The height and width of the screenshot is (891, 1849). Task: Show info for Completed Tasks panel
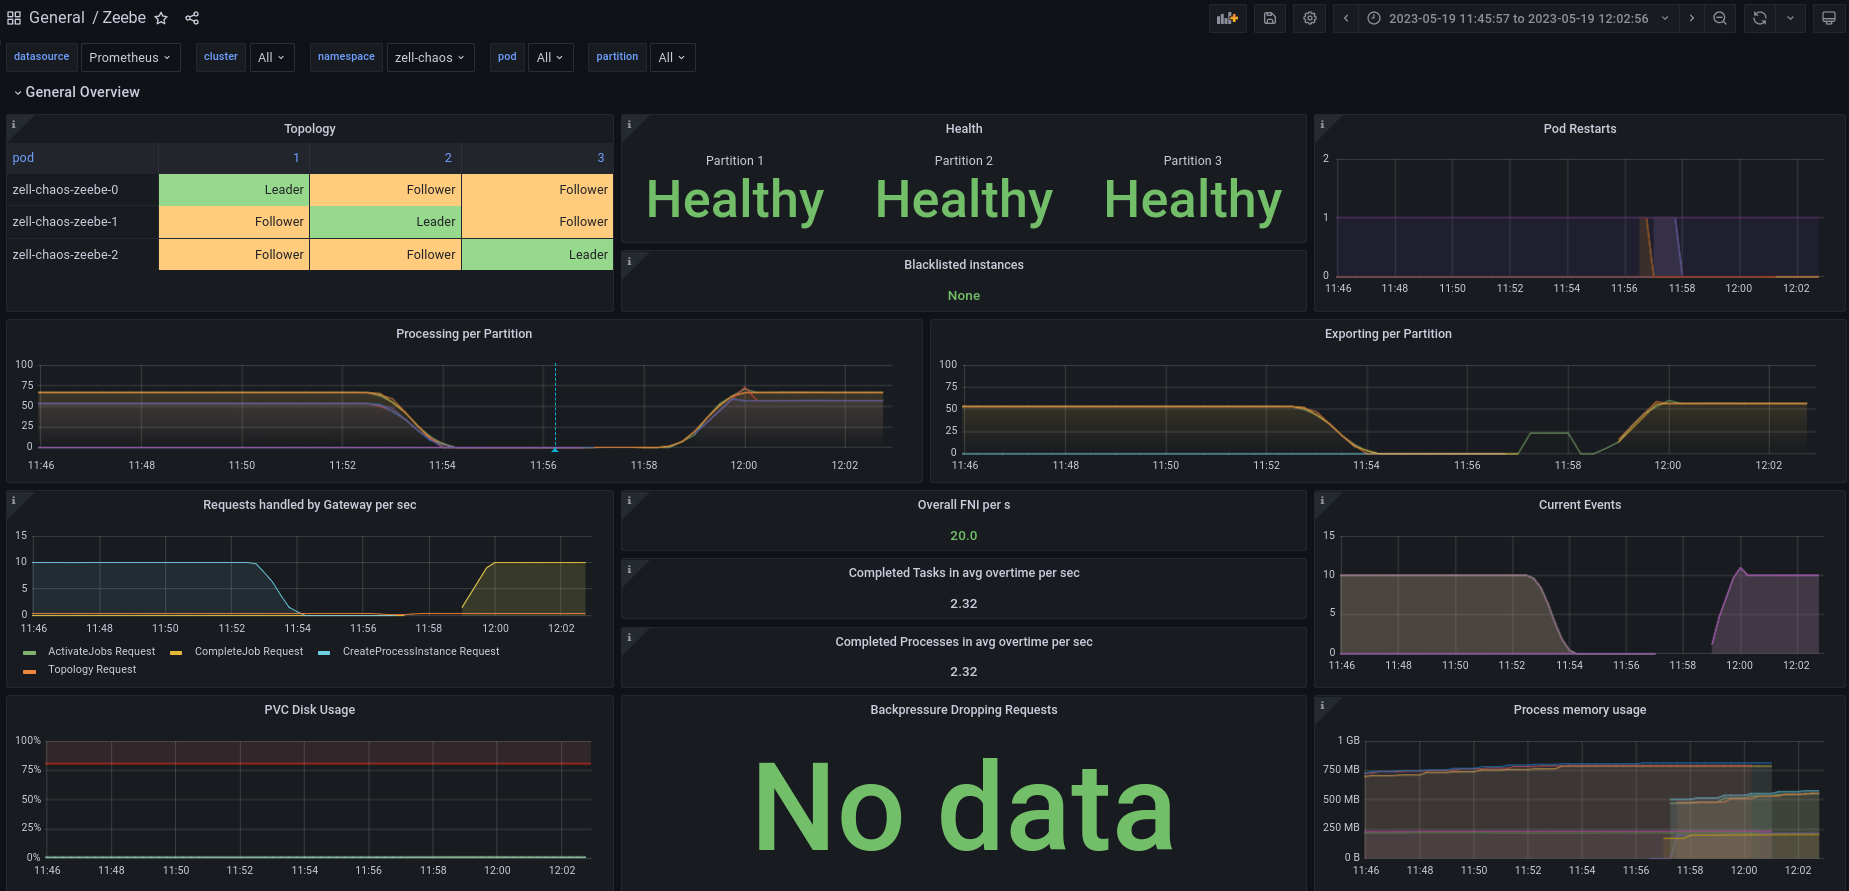click(629, 568)
